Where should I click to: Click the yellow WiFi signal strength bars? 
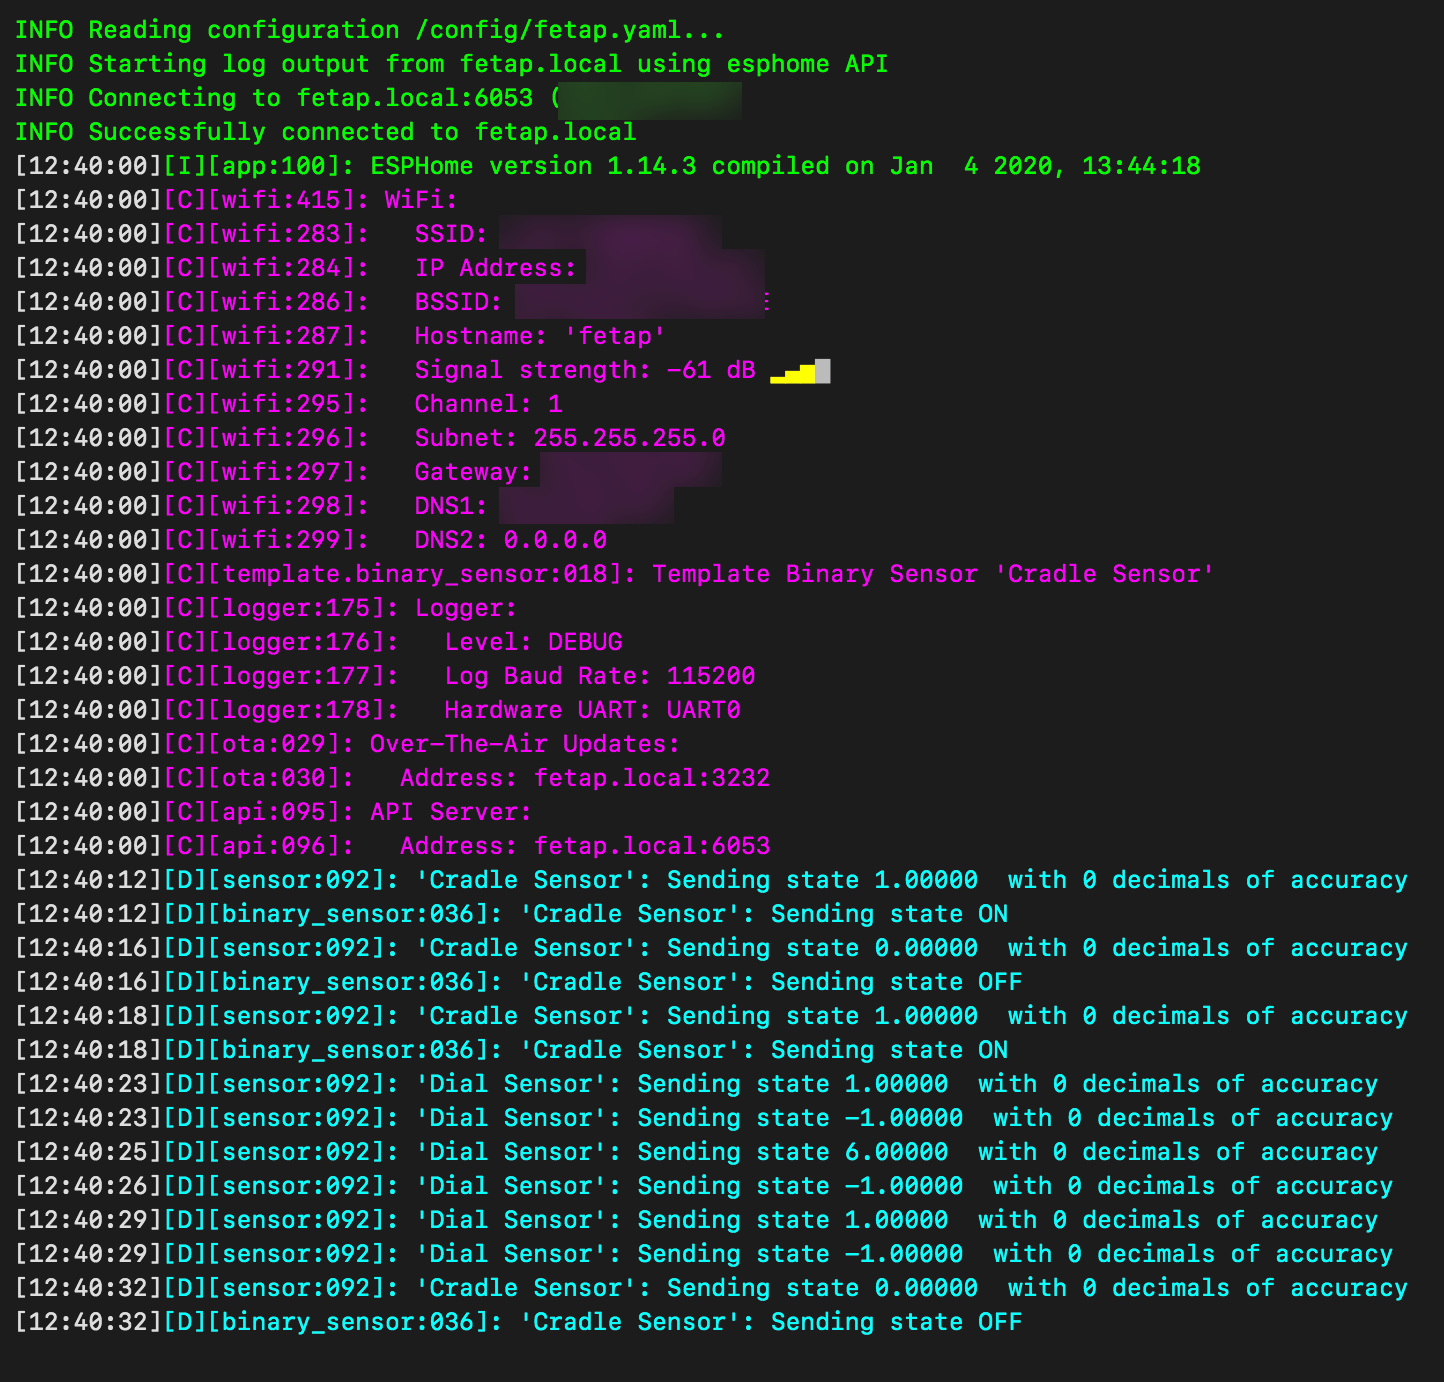(800, 372)
